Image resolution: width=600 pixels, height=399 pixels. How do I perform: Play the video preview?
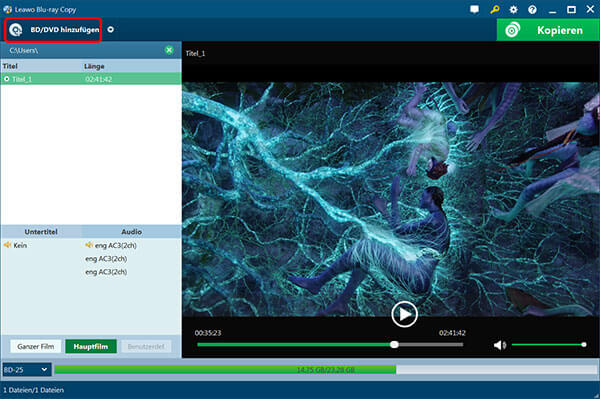[404, 314]
